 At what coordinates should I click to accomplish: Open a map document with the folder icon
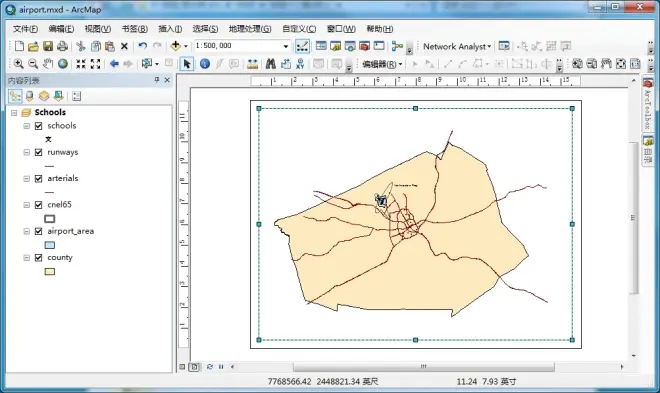(33, 46)
